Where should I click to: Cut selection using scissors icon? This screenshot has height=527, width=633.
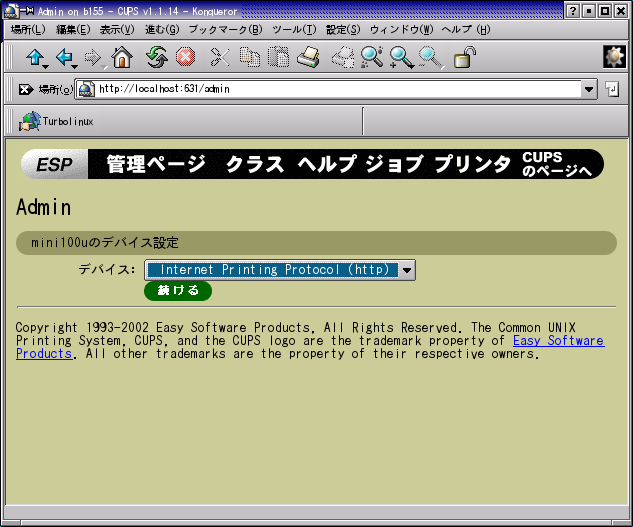[220, 57]
